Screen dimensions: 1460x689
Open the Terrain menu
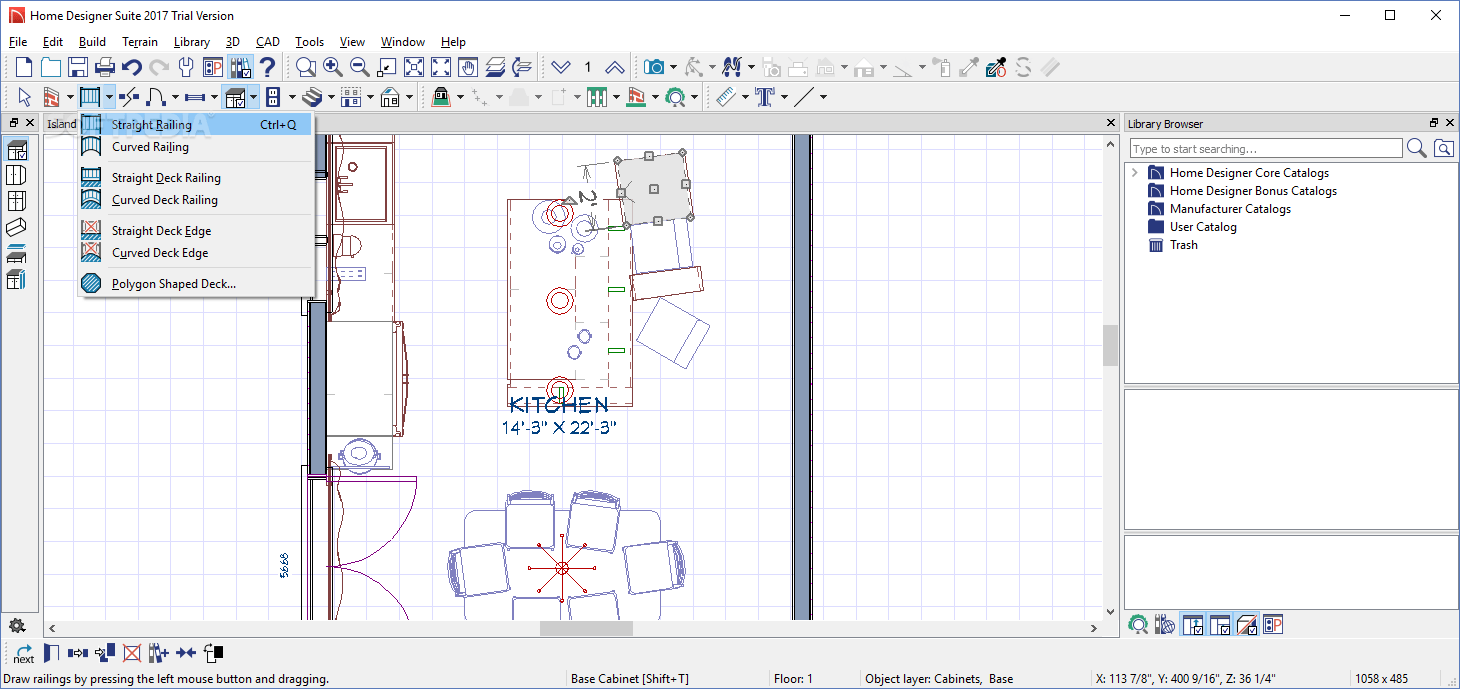point(140,42)
